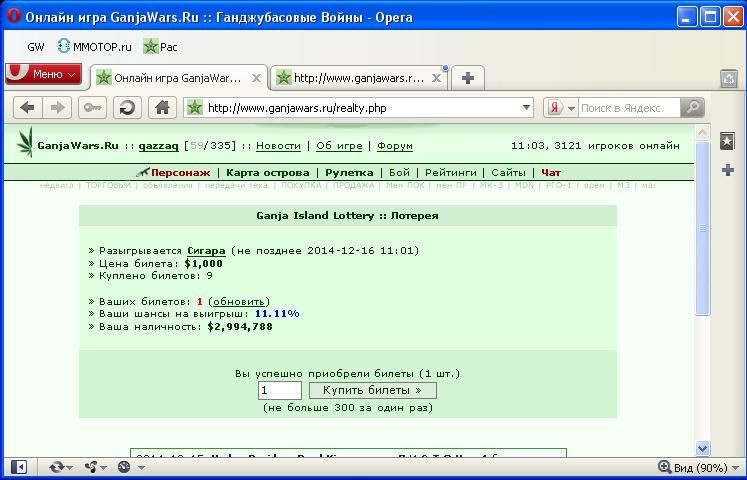Click the обновить refresh link

click(x=239, y=302)
